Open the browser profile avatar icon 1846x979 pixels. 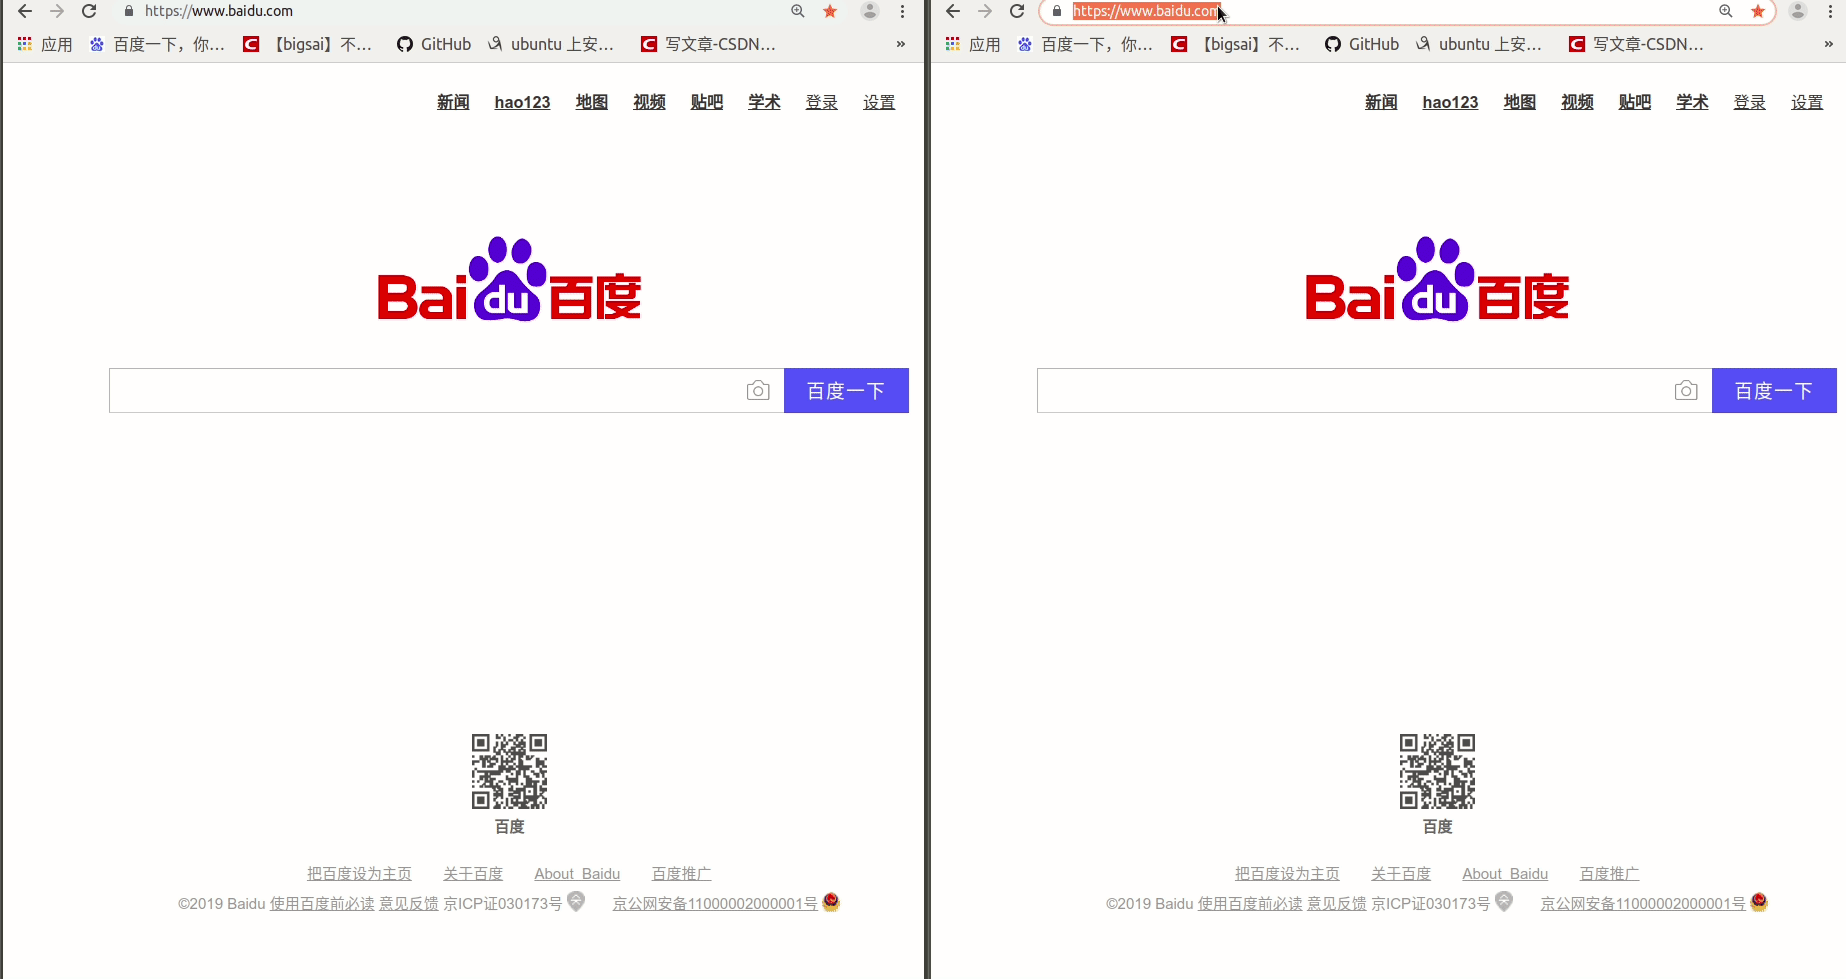pos(869,11)
